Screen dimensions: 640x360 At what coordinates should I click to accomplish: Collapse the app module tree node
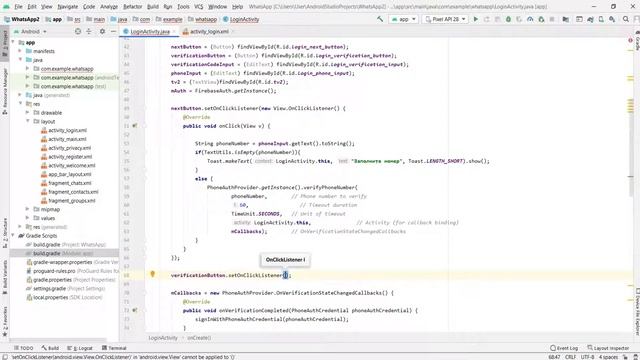[13, 42]
